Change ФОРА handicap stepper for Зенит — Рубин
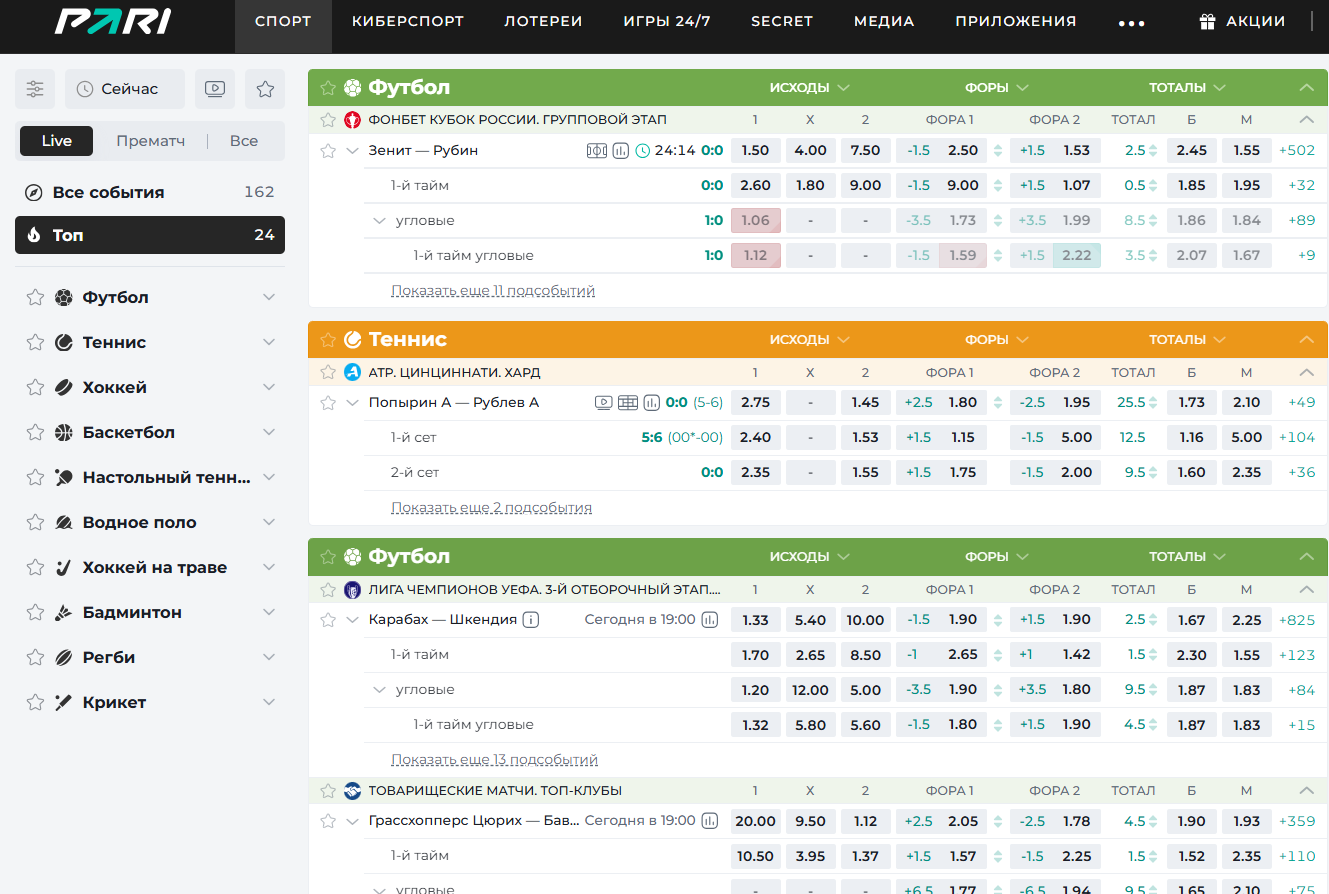This screenshot has width=1329, height=894. point(998,151)
